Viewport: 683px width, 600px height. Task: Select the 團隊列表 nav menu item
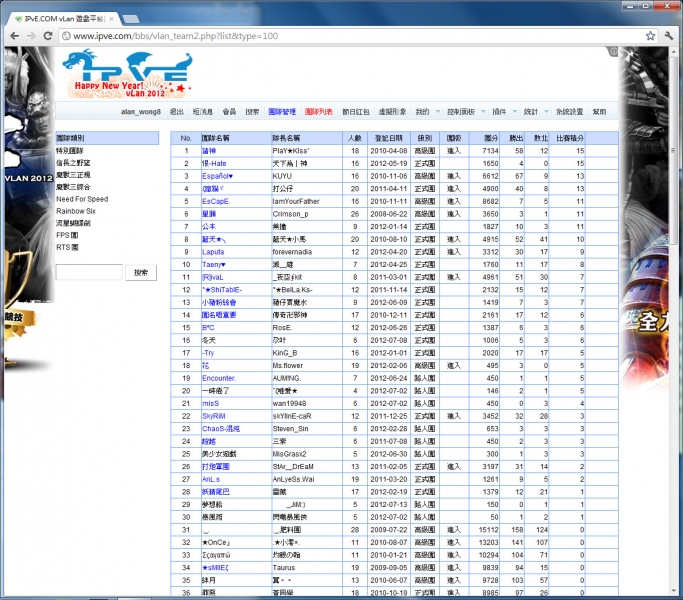point(319,112)
